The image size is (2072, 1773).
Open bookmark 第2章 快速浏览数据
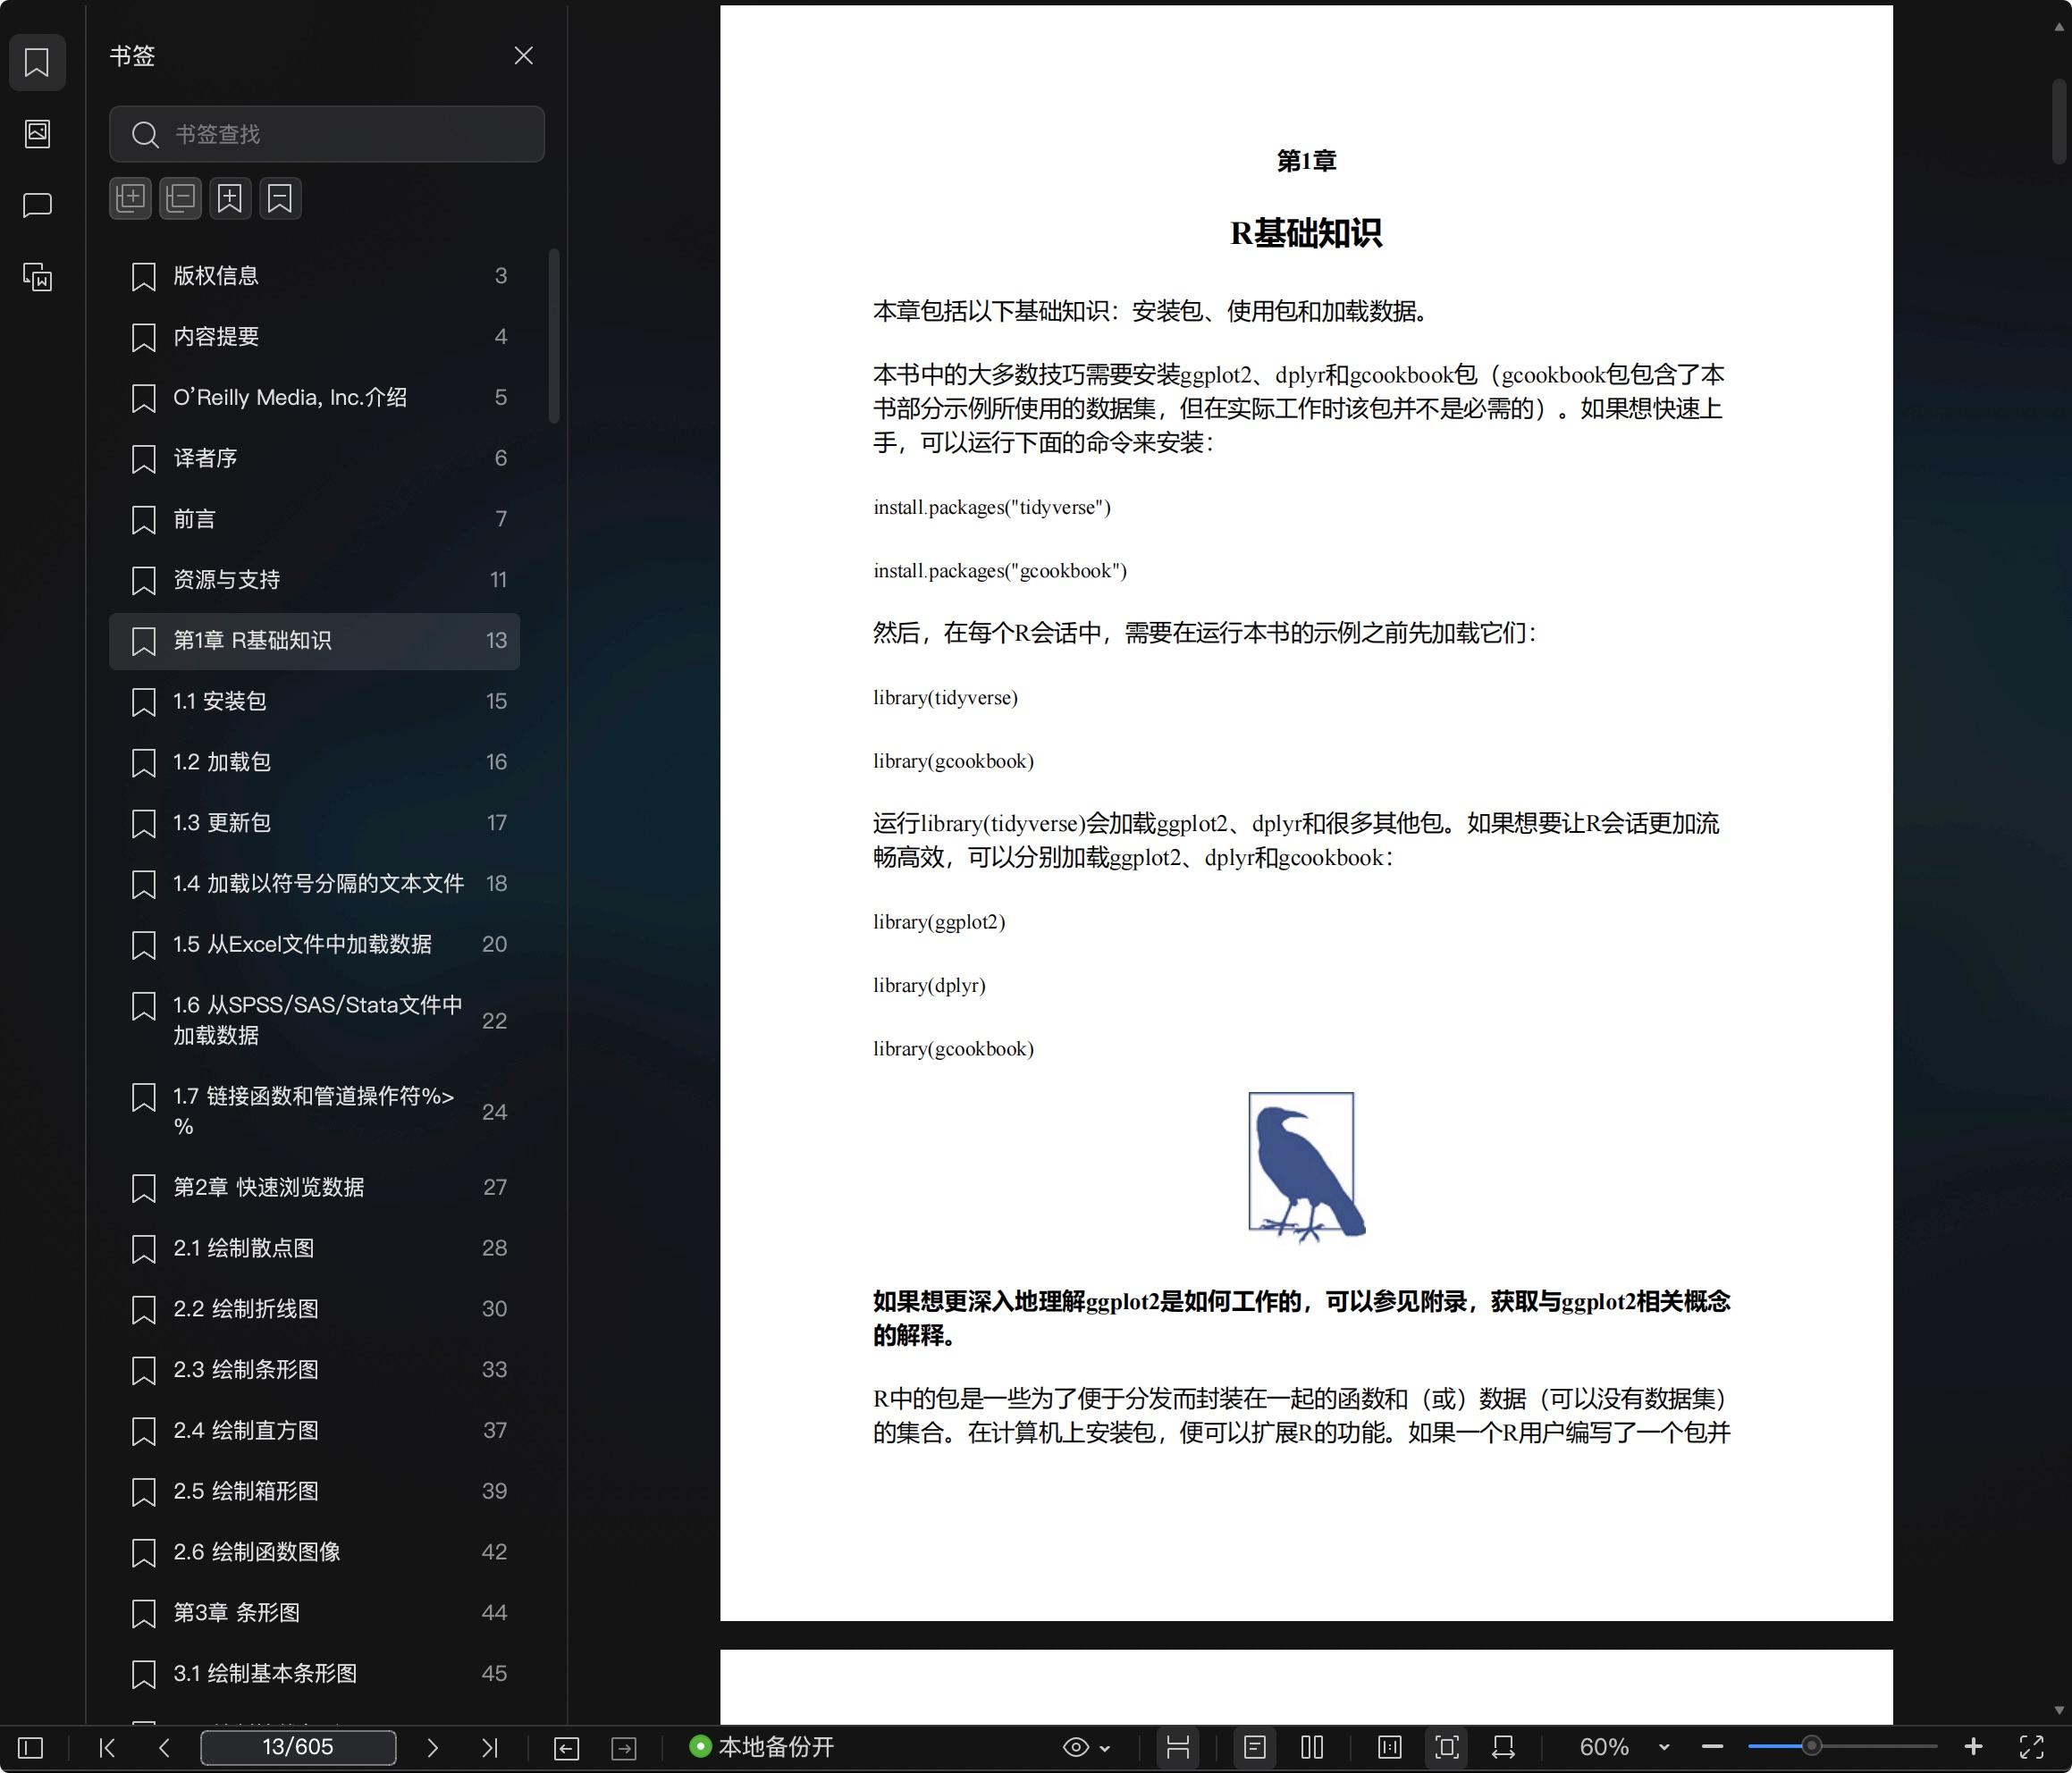(315, 1188)
